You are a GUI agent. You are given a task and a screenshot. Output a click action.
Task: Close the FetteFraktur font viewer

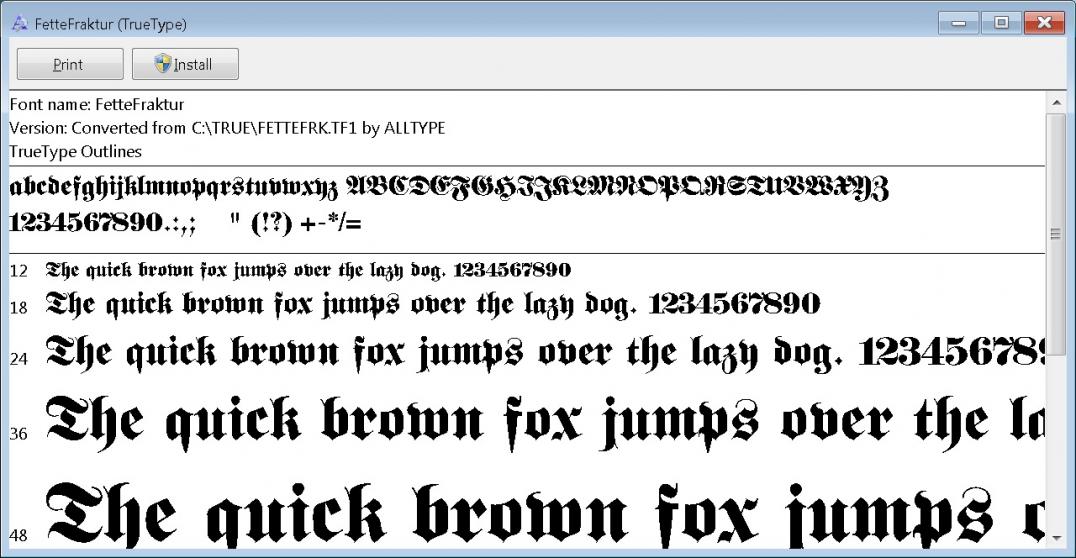tap(1044, 23)
